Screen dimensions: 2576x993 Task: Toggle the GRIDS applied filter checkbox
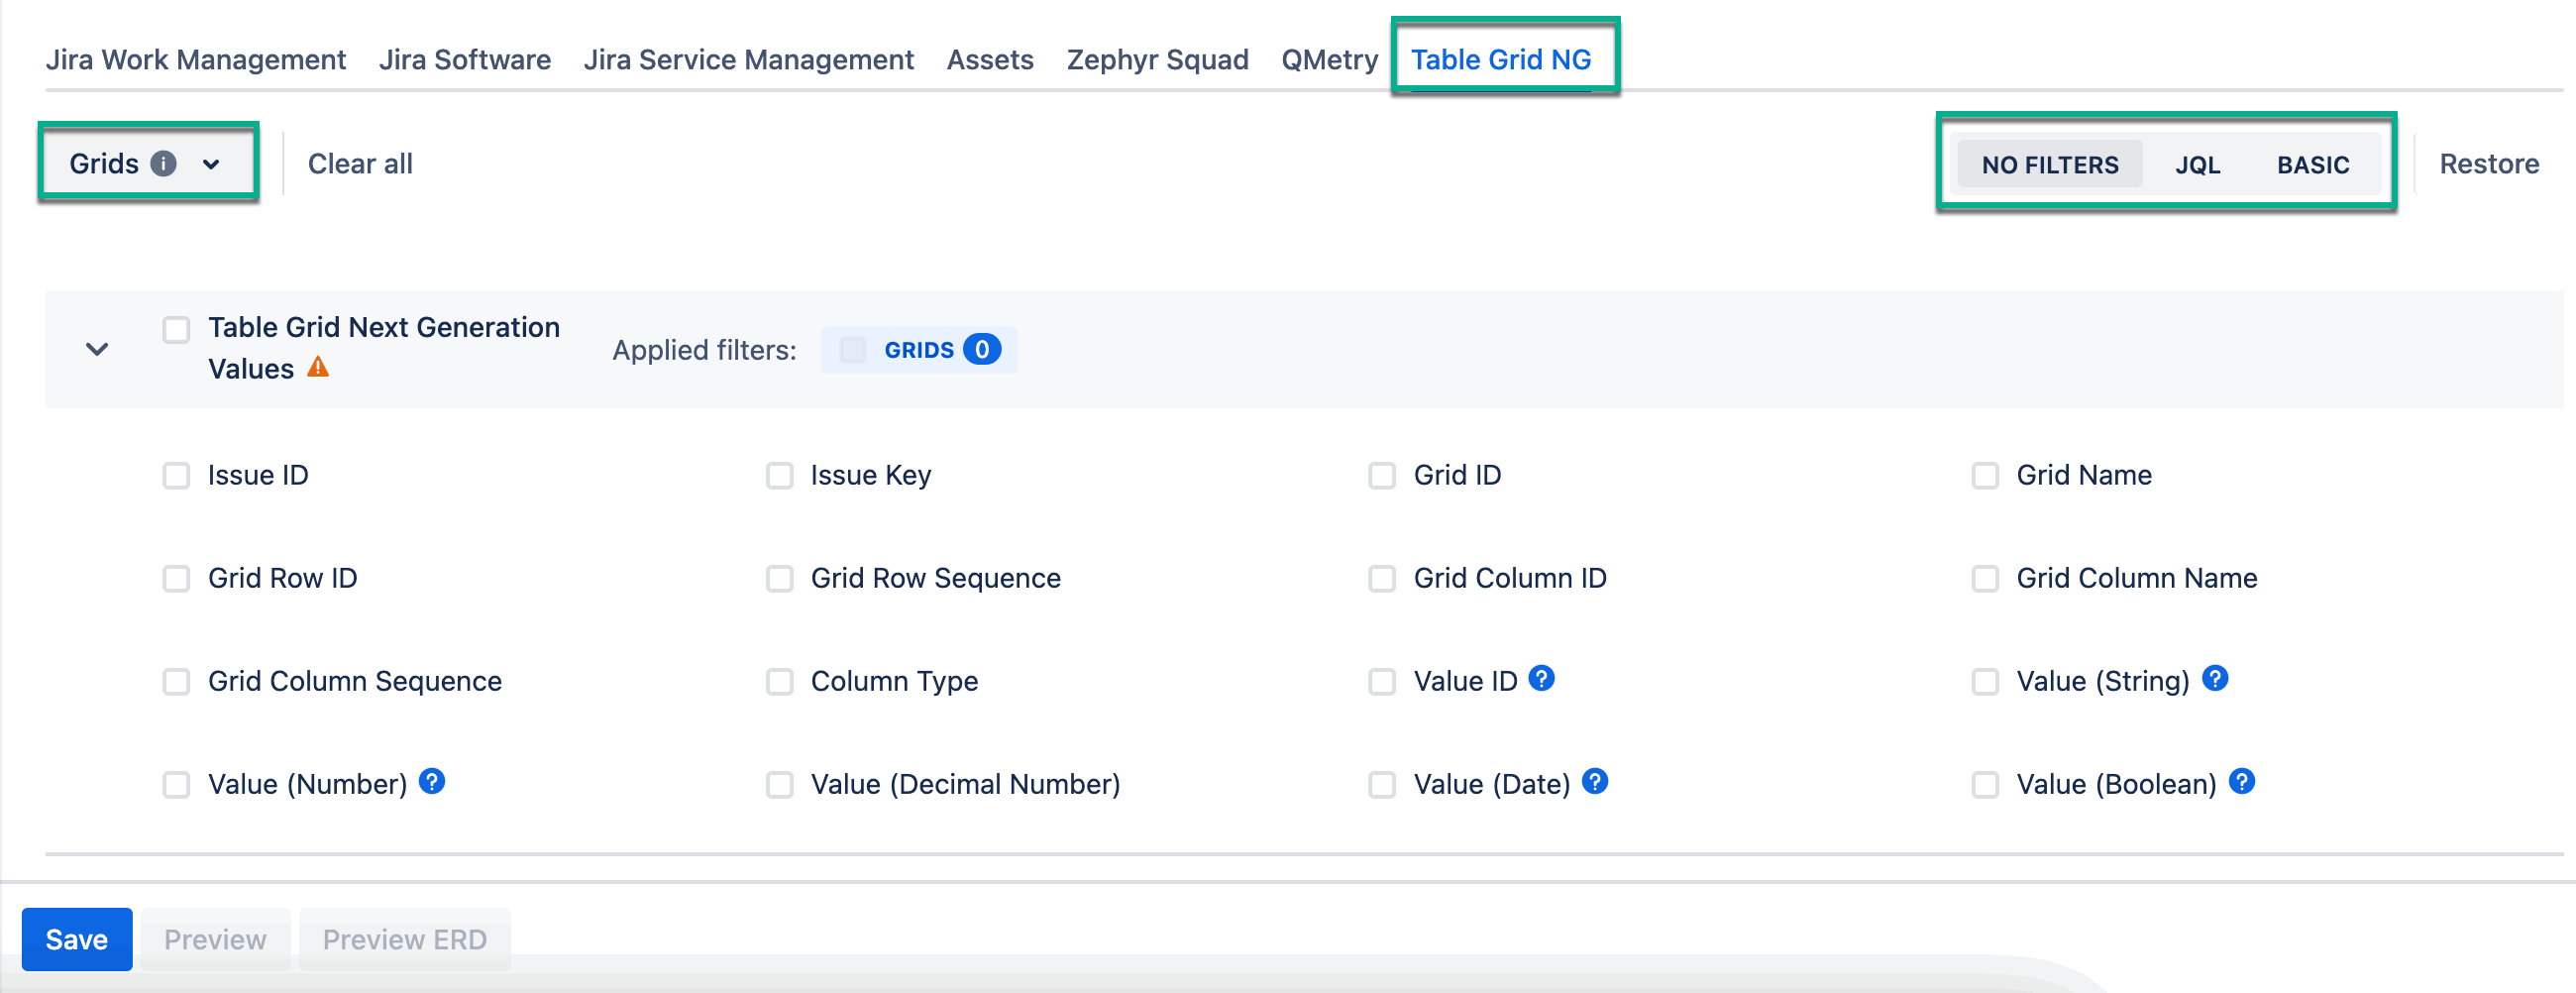[x=853, y=349]
